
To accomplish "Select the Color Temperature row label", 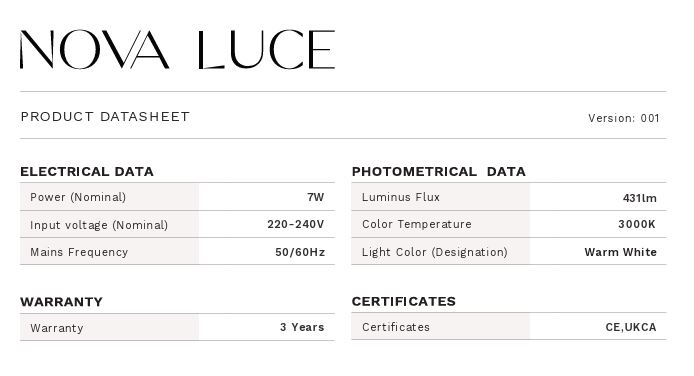I will click(x=416, y=224).
